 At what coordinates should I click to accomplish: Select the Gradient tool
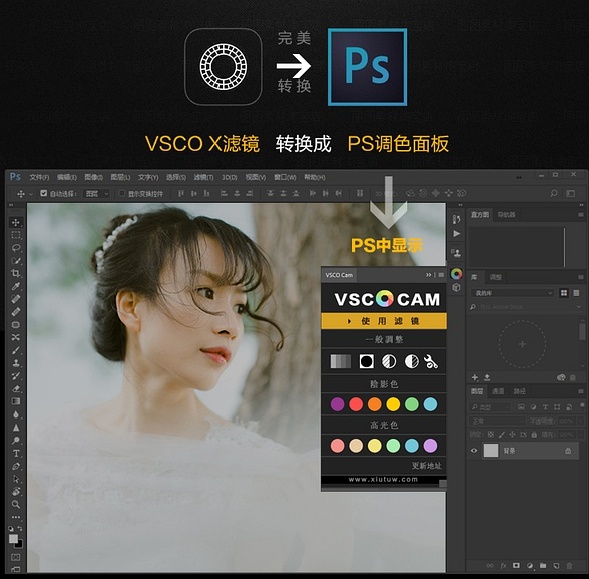[15, 401]
